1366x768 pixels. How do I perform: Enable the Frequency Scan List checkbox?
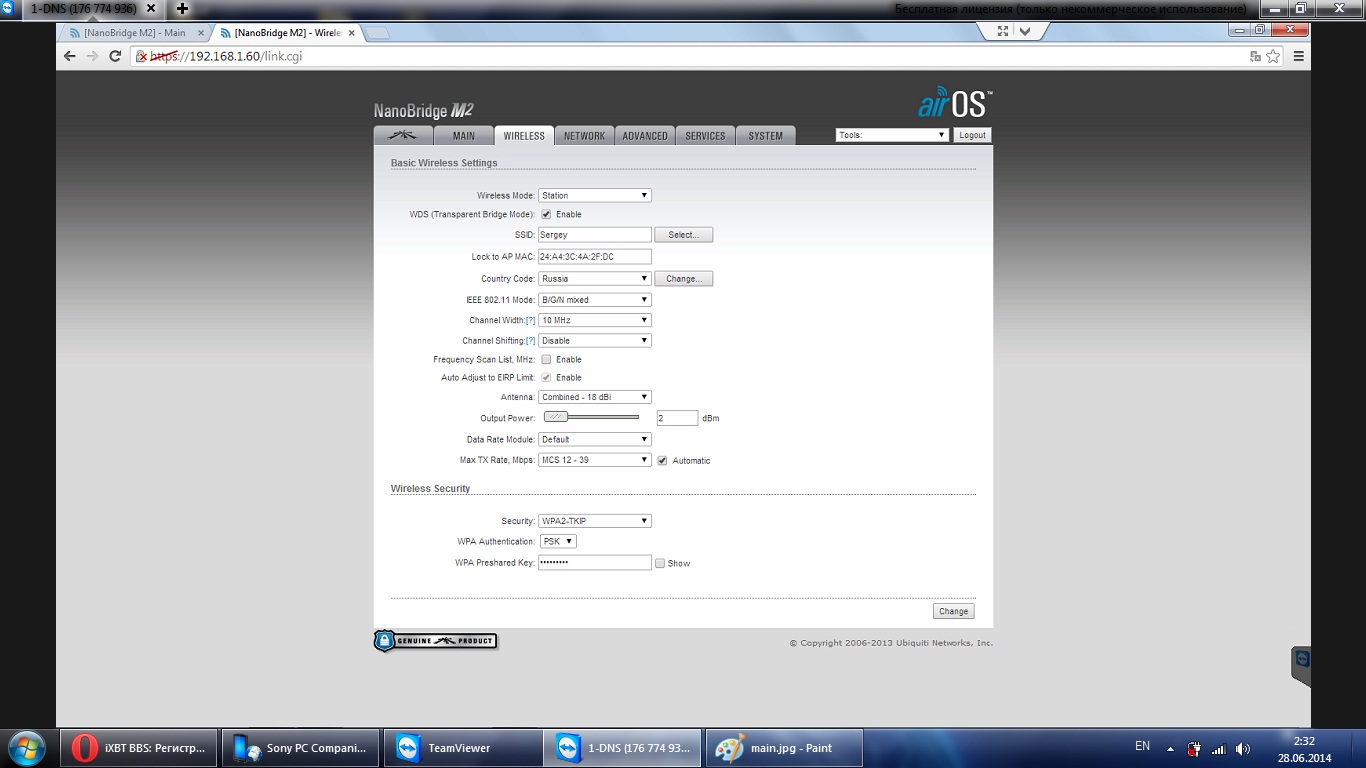(546, 359)
